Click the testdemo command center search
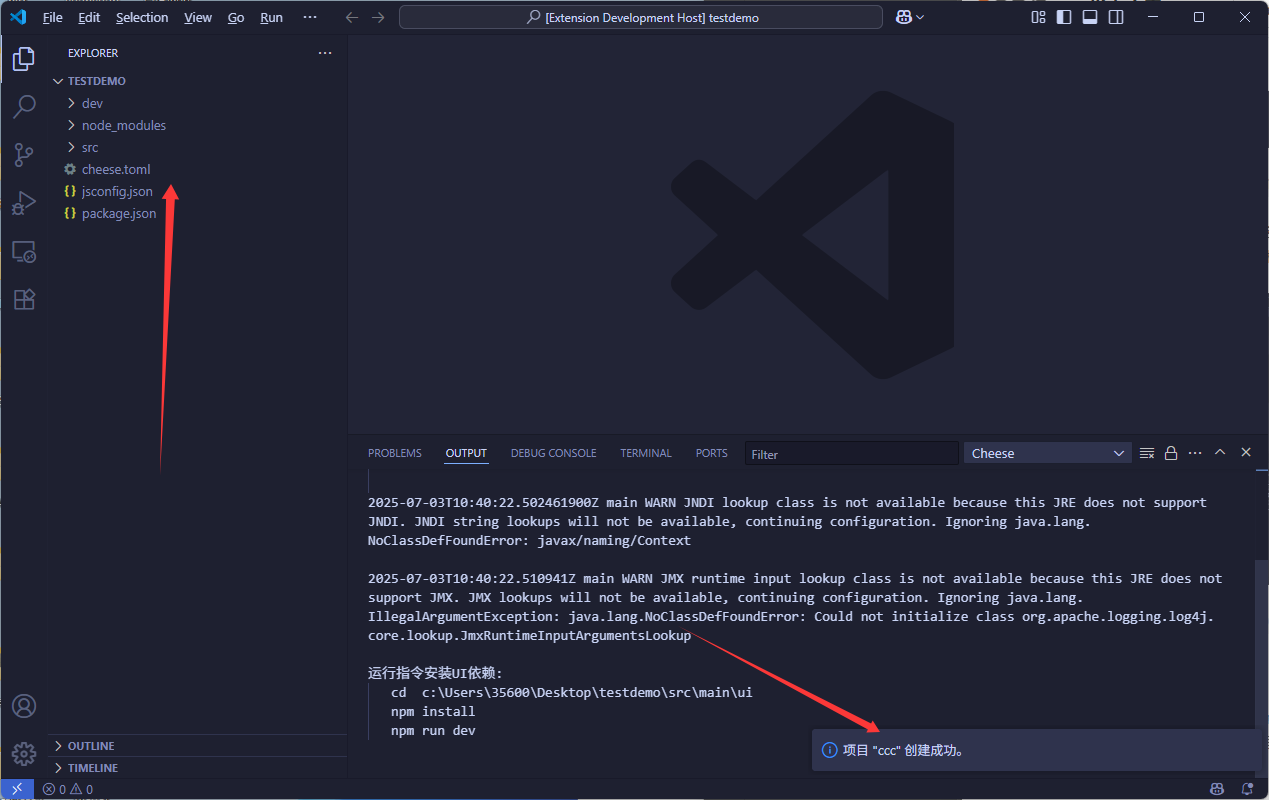Screen dimensions: 1269x800 (x=641, y=17)
